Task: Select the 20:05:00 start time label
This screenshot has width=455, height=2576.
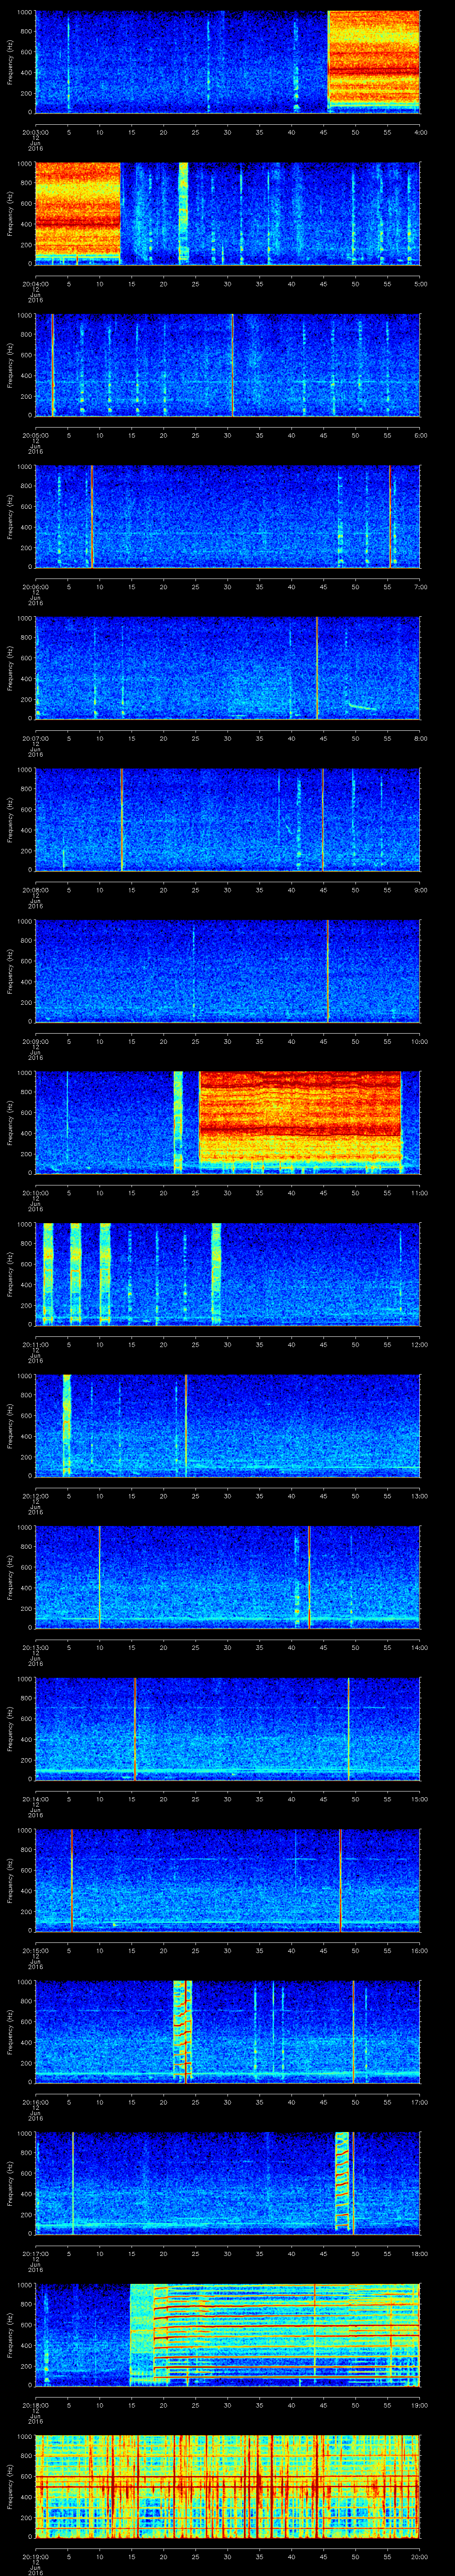Action: (35, 435)
